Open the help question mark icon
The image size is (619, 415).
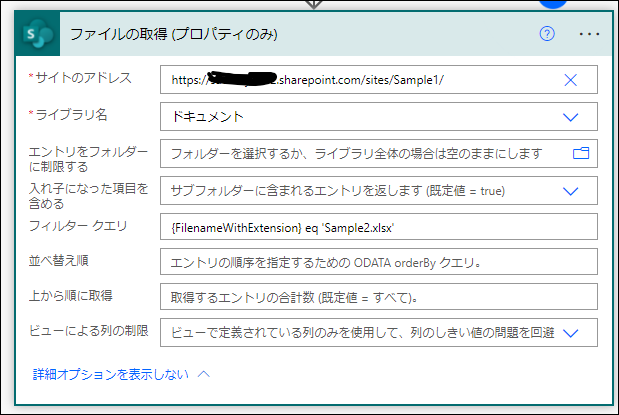pos(547,34)
